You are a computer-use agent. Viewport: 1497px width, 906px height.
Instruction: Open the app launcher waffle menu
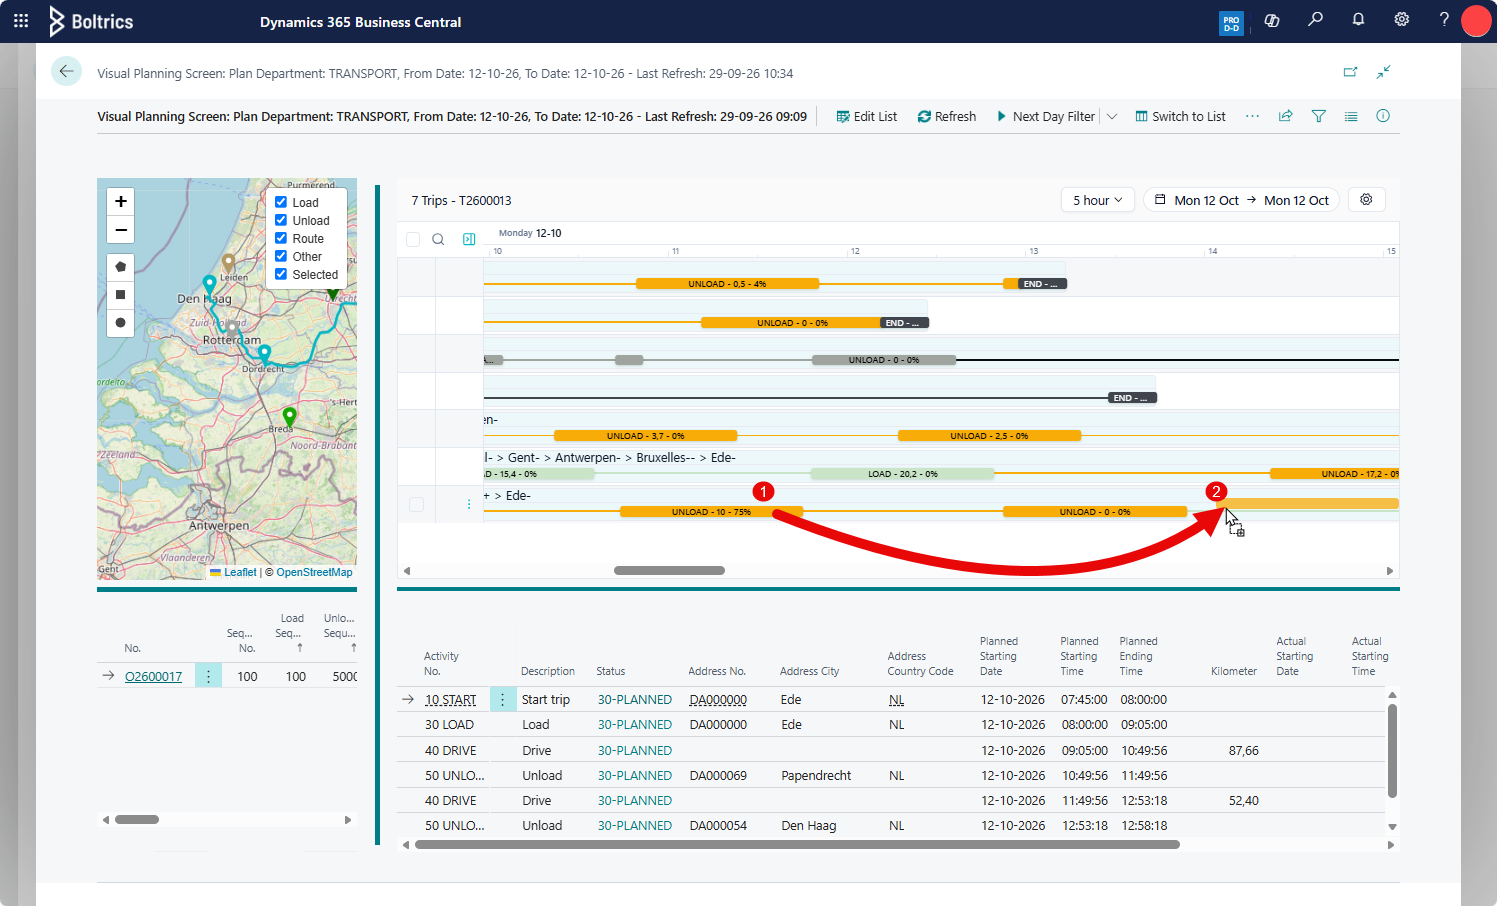(x=21, y=21)
